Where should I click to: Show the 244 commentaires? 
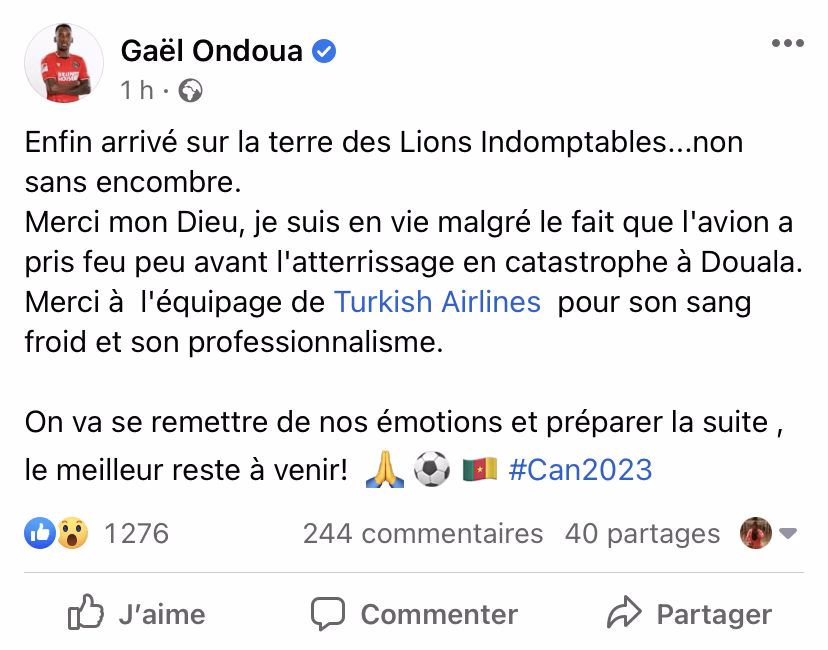[423, 534]
